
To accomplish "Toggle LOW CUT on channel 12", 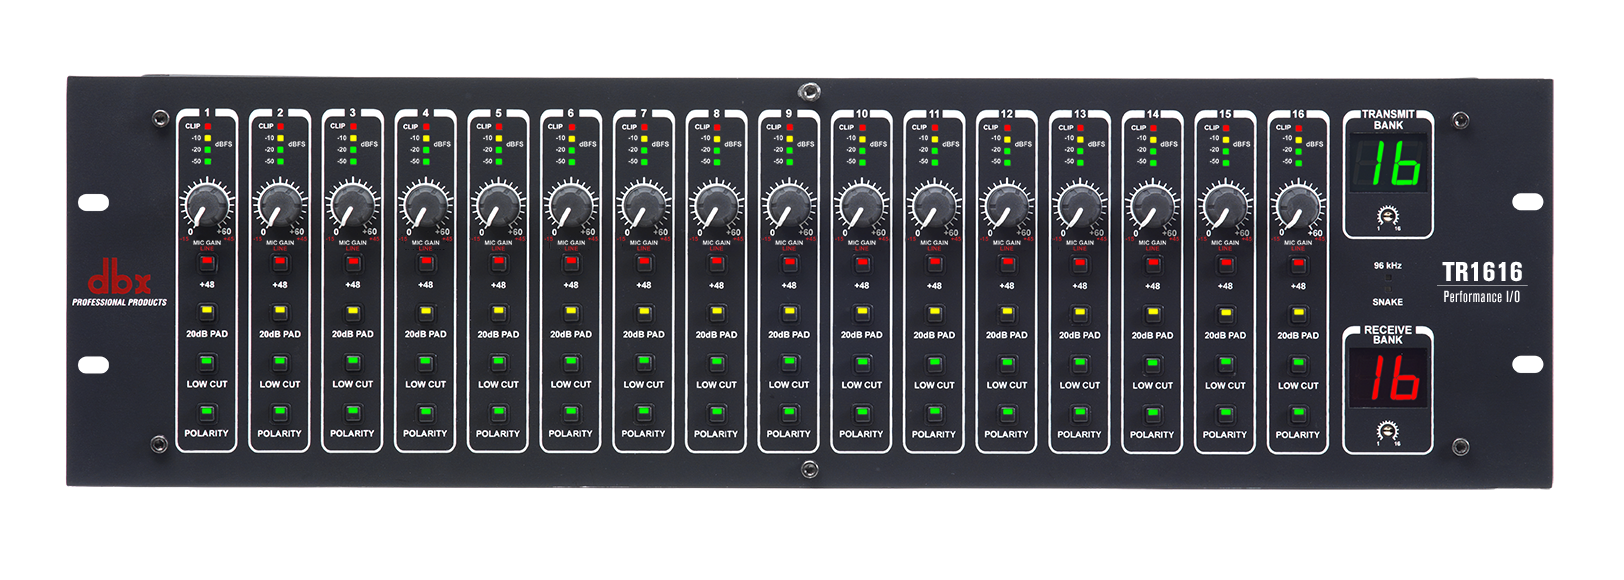I will [1007, 363].
